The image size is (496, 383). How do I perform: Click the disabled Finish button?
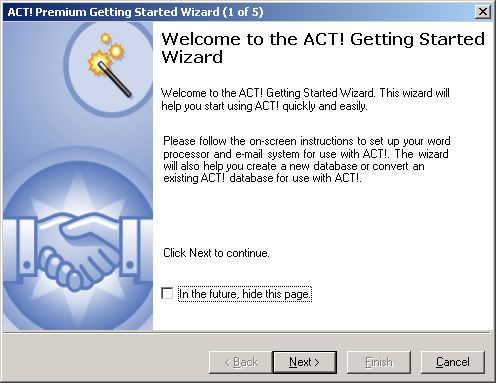379,362
